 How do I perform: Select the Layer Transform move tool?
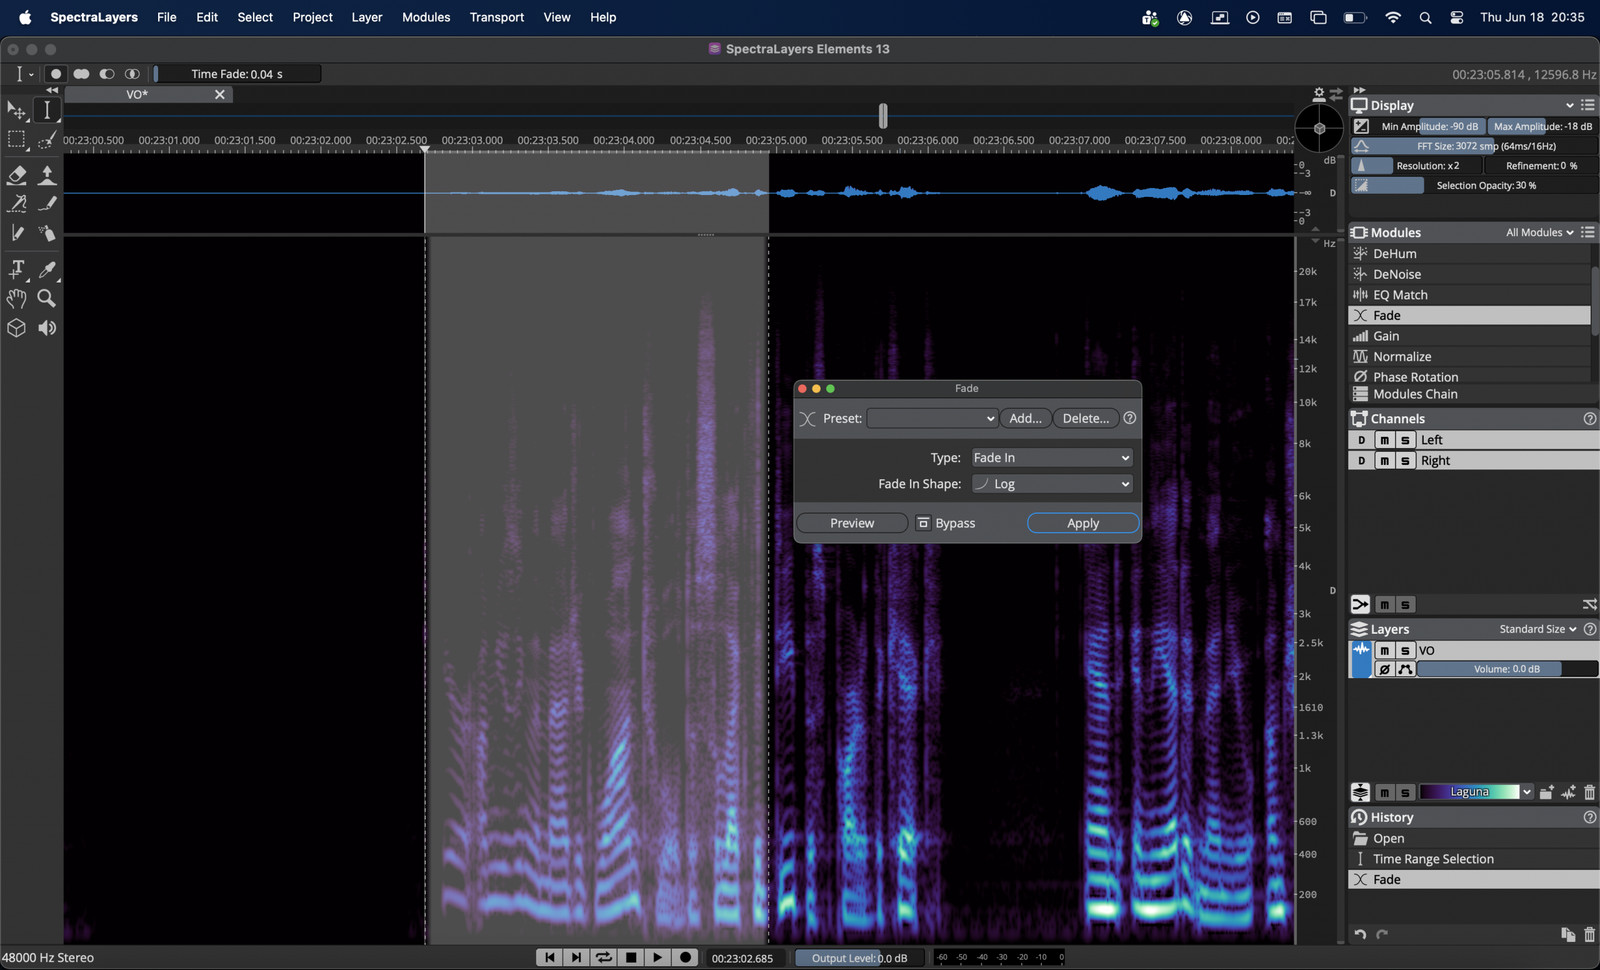(16, 110)
